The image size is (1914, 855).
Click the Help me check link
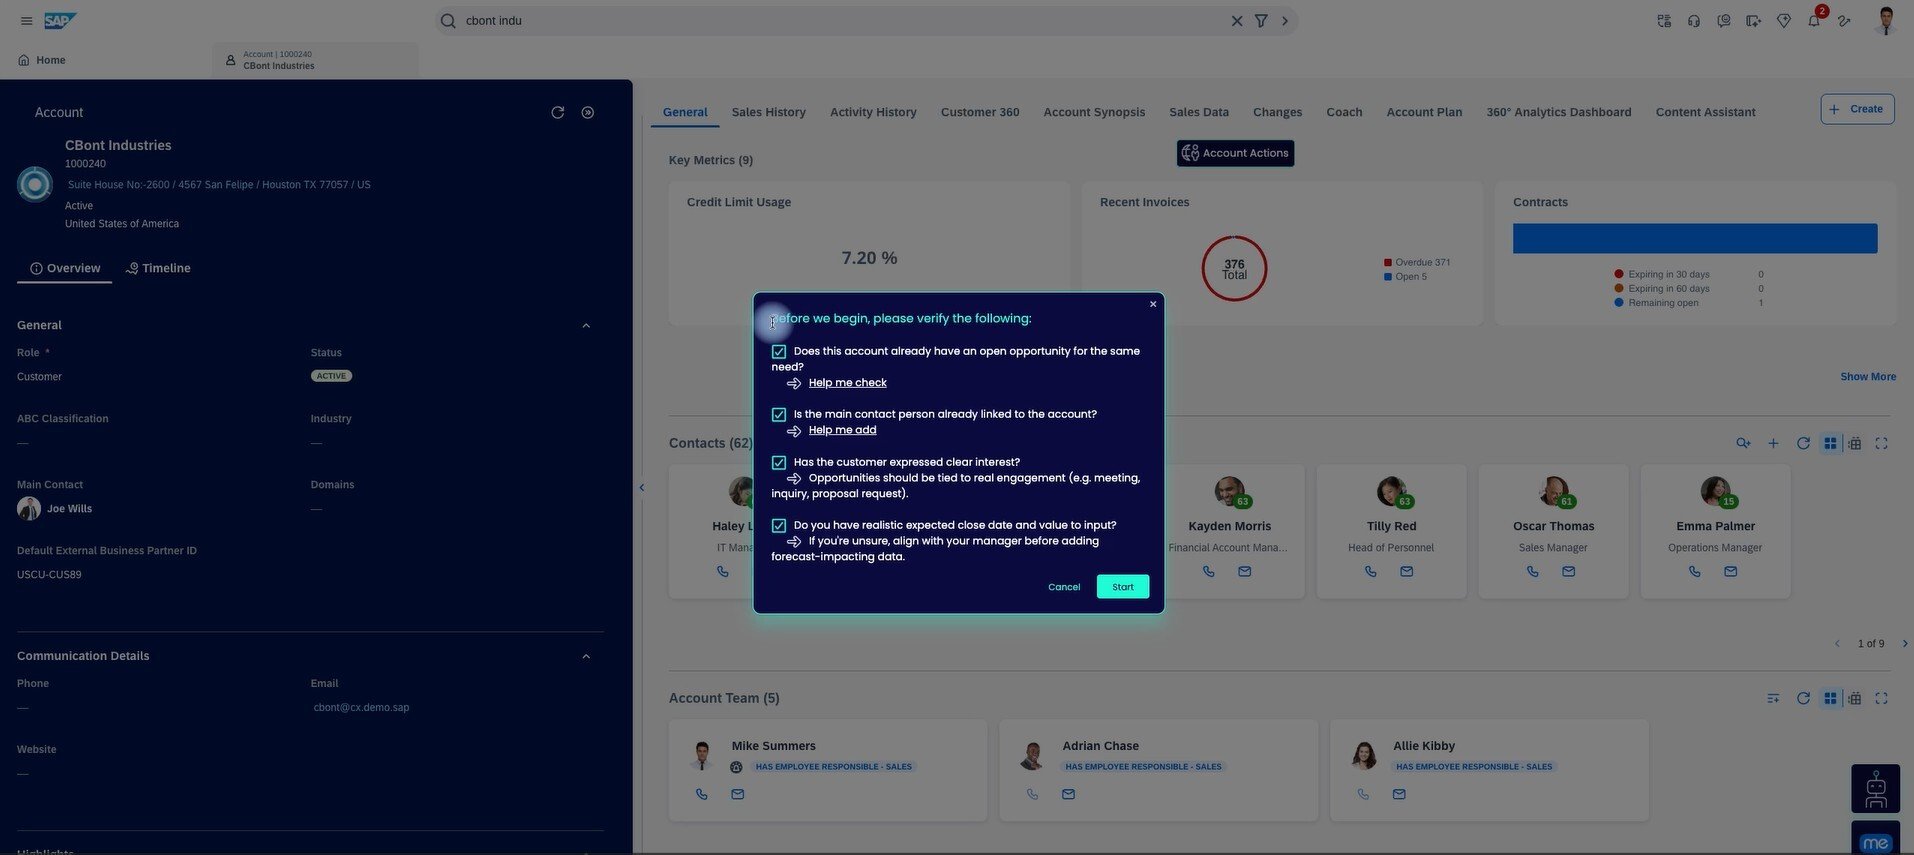tap(847, 383)
